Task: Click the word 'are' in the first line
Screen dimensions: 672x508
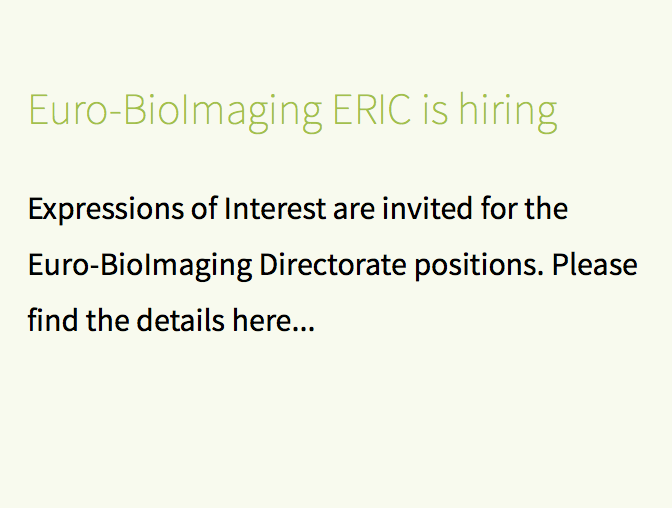Action: (354, 210)
